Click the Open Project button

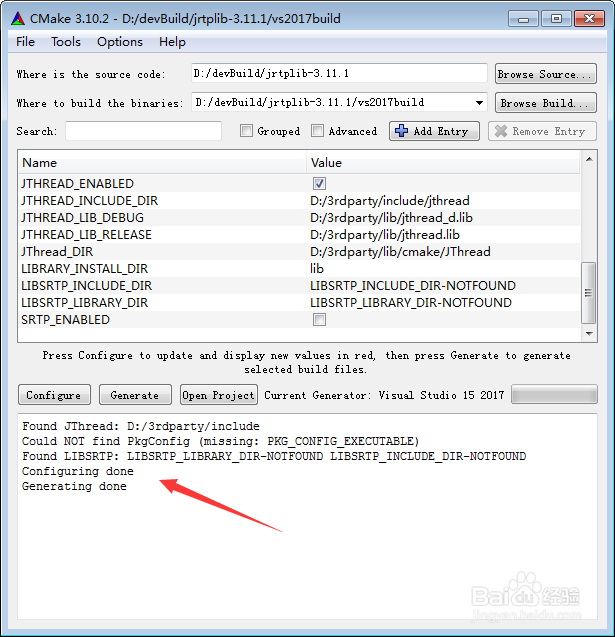click(219, 395)
